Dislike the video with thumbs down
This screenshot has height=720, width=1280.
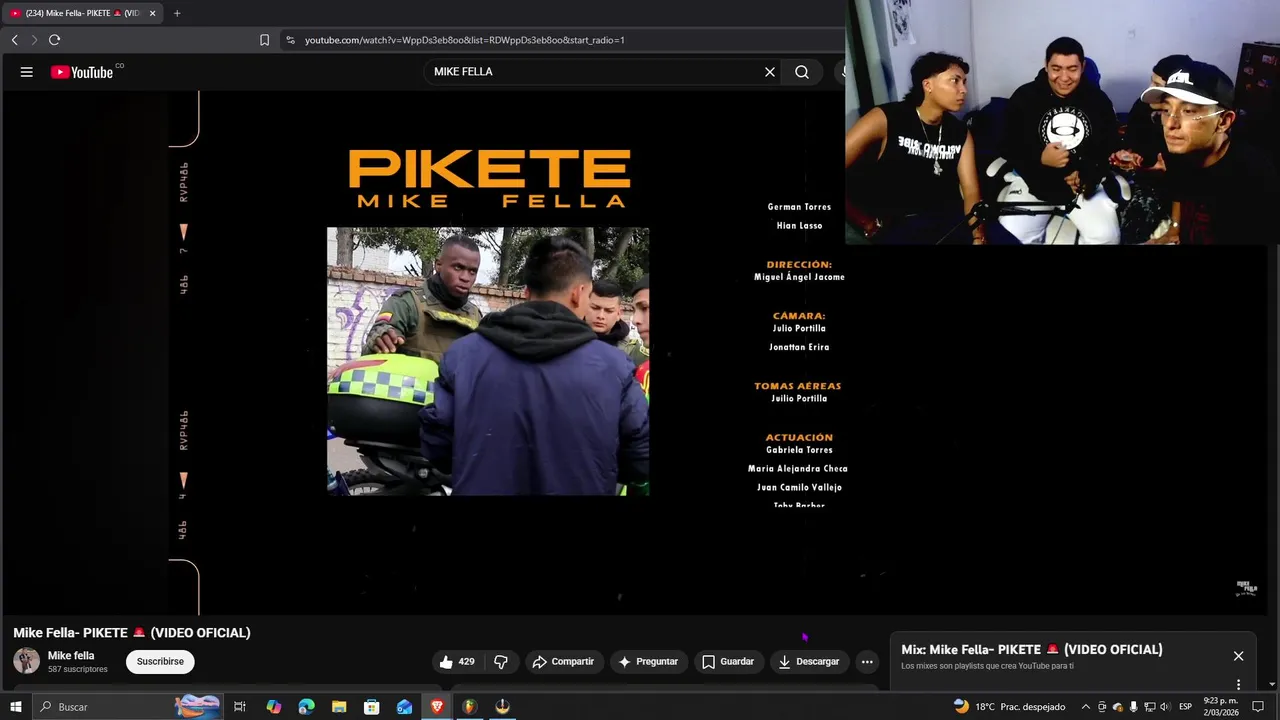point(501,661)
